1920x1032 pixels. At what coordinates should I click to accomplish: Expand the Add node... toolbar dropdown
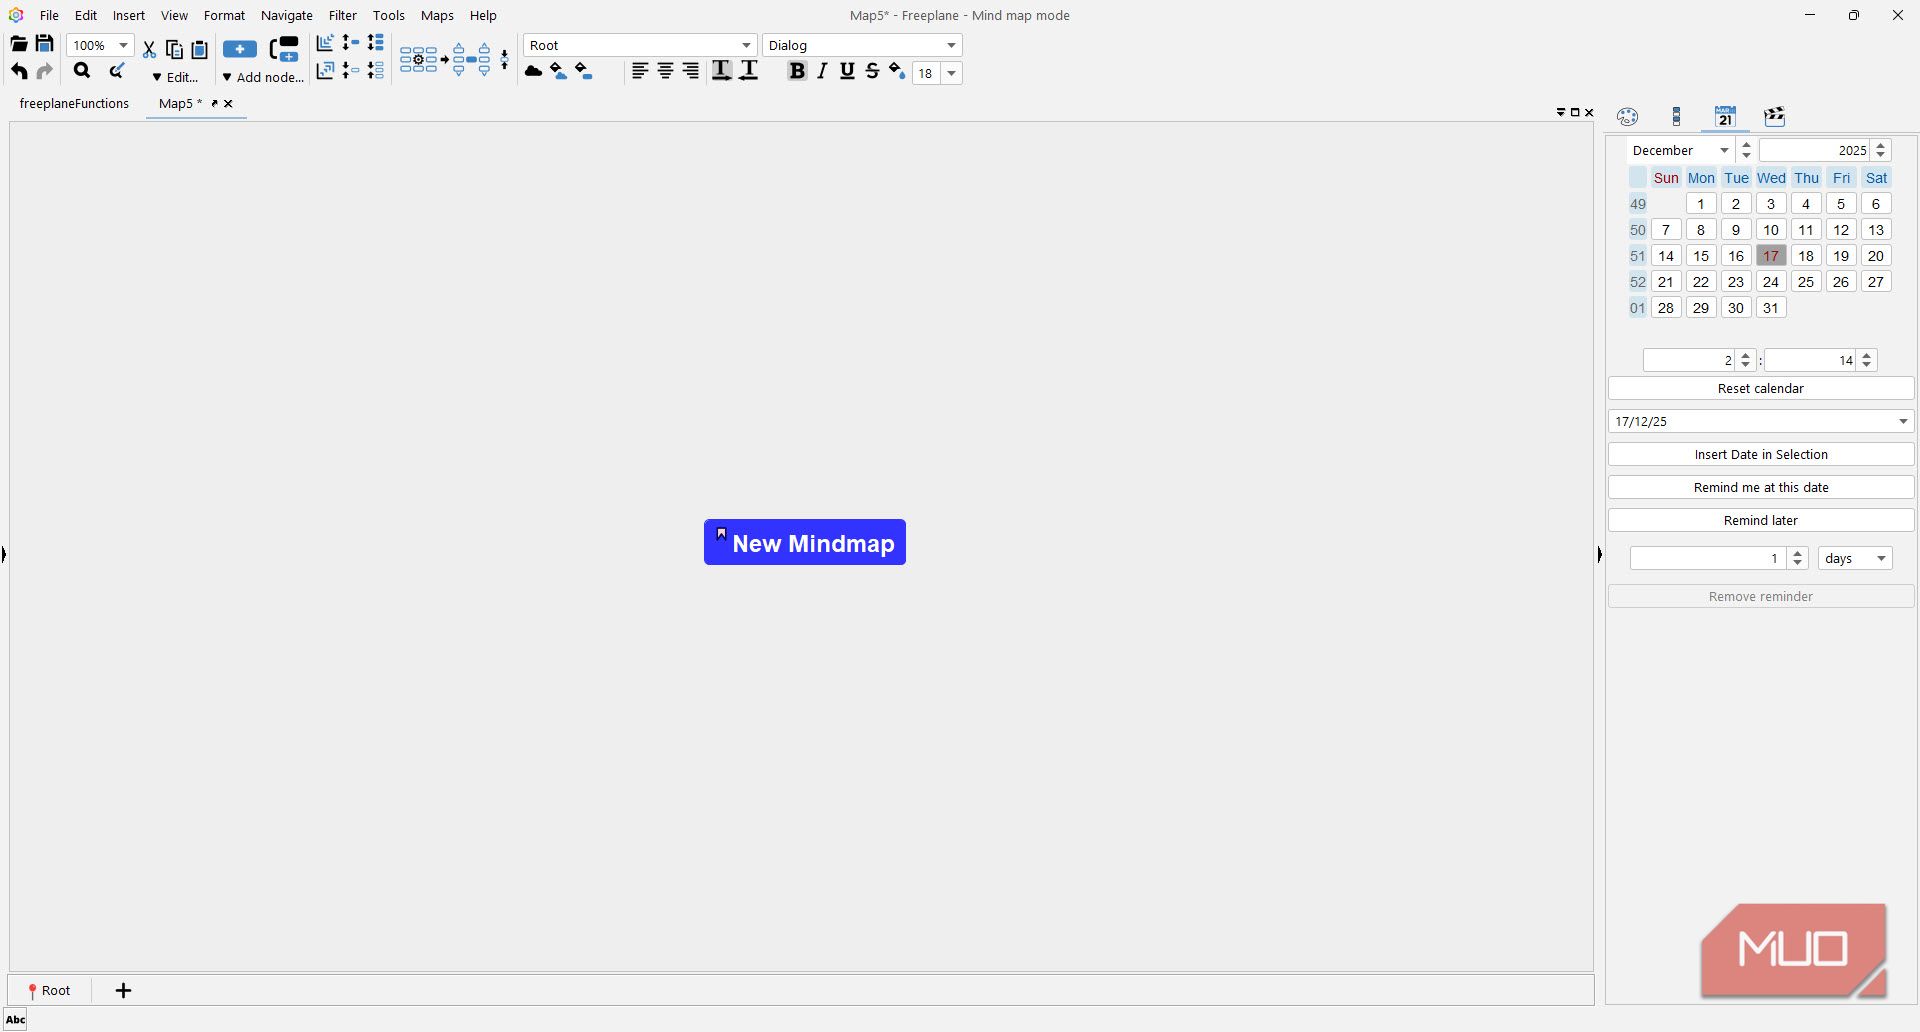point(263,77)
